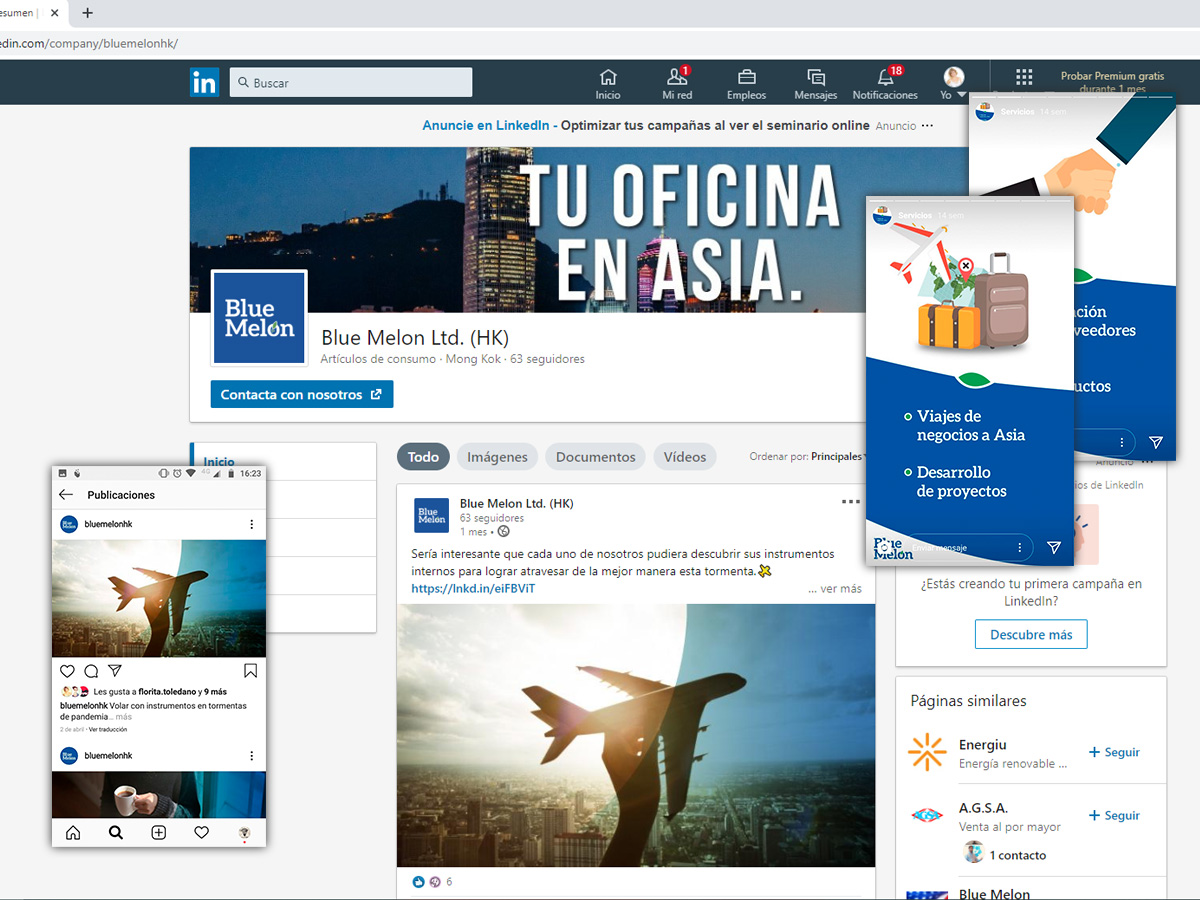Select Inicio in company page sidebar
This screenshot has height=900, width=1200.
tap(219, 462)
